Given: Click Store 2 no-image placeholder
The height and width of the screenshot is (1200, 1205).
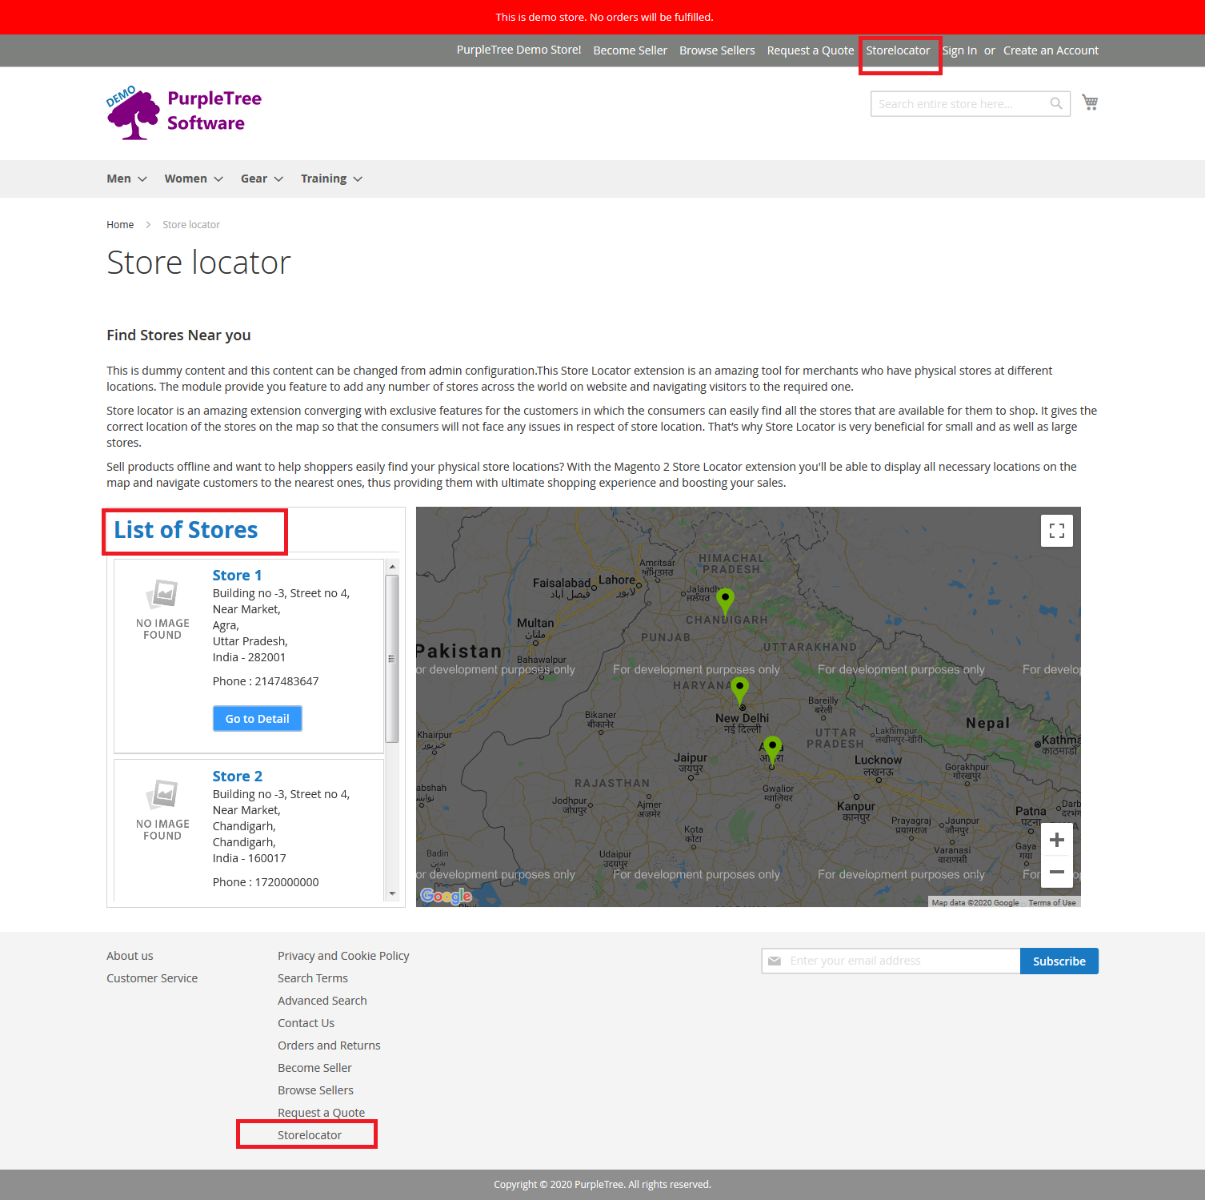Looking at the screenshot, I should click(163, 810).
